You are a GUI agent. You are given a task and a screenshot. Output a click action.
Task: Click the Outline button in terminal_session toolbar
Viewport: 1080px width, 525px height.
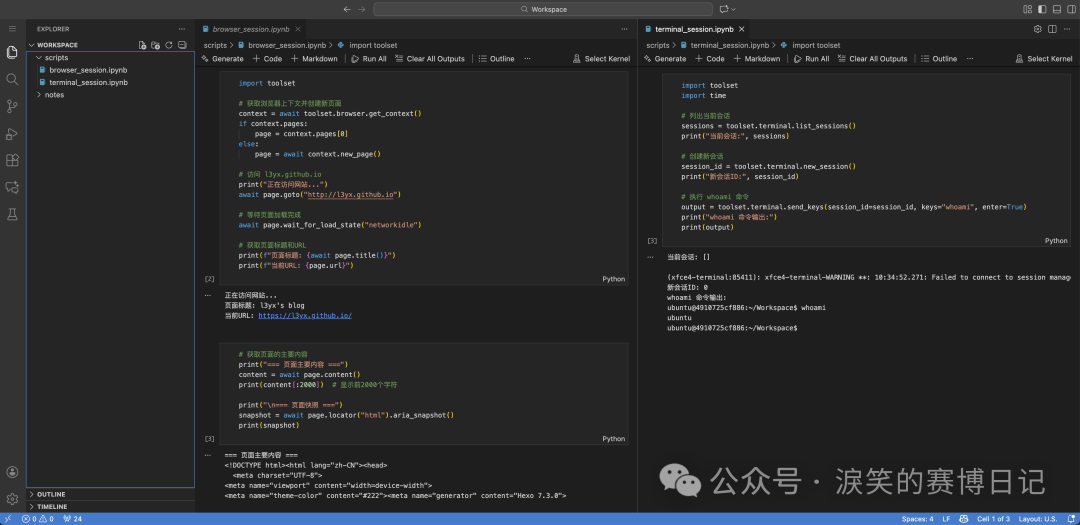[939, 59]
